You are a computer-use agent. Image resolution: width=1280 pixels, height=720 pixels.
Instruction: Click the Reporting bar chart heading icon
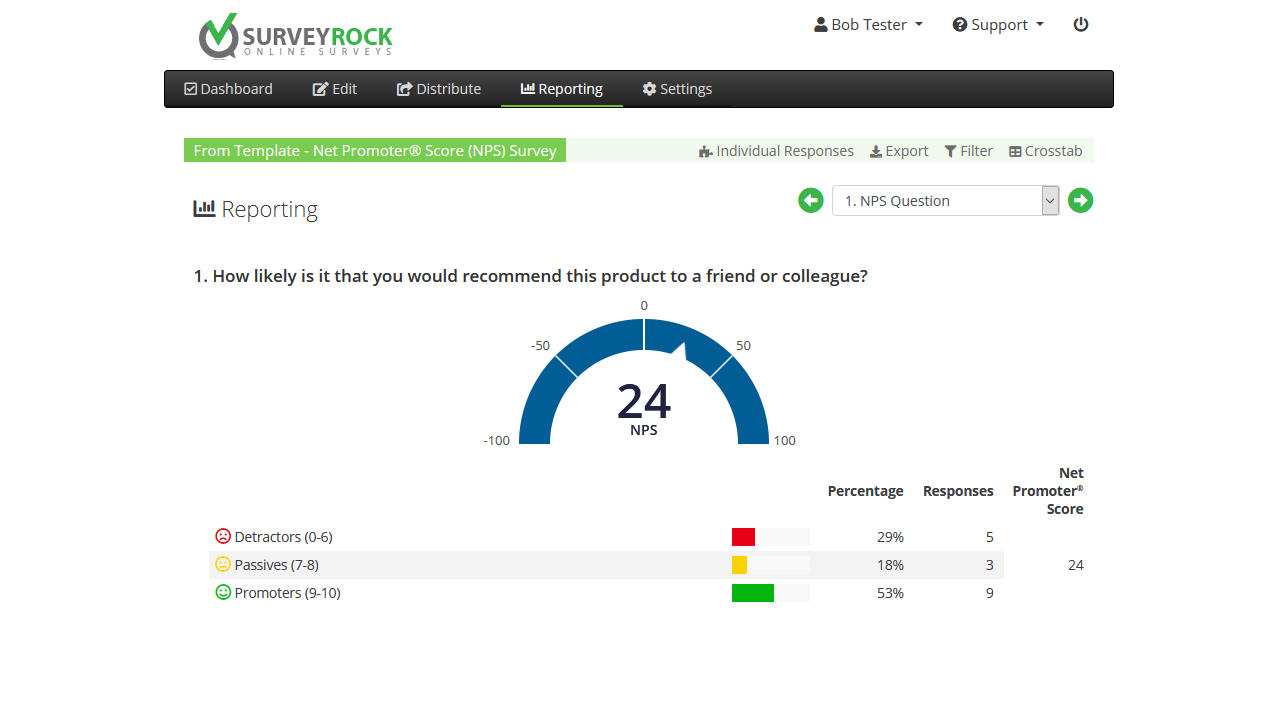tap(204, 208)
